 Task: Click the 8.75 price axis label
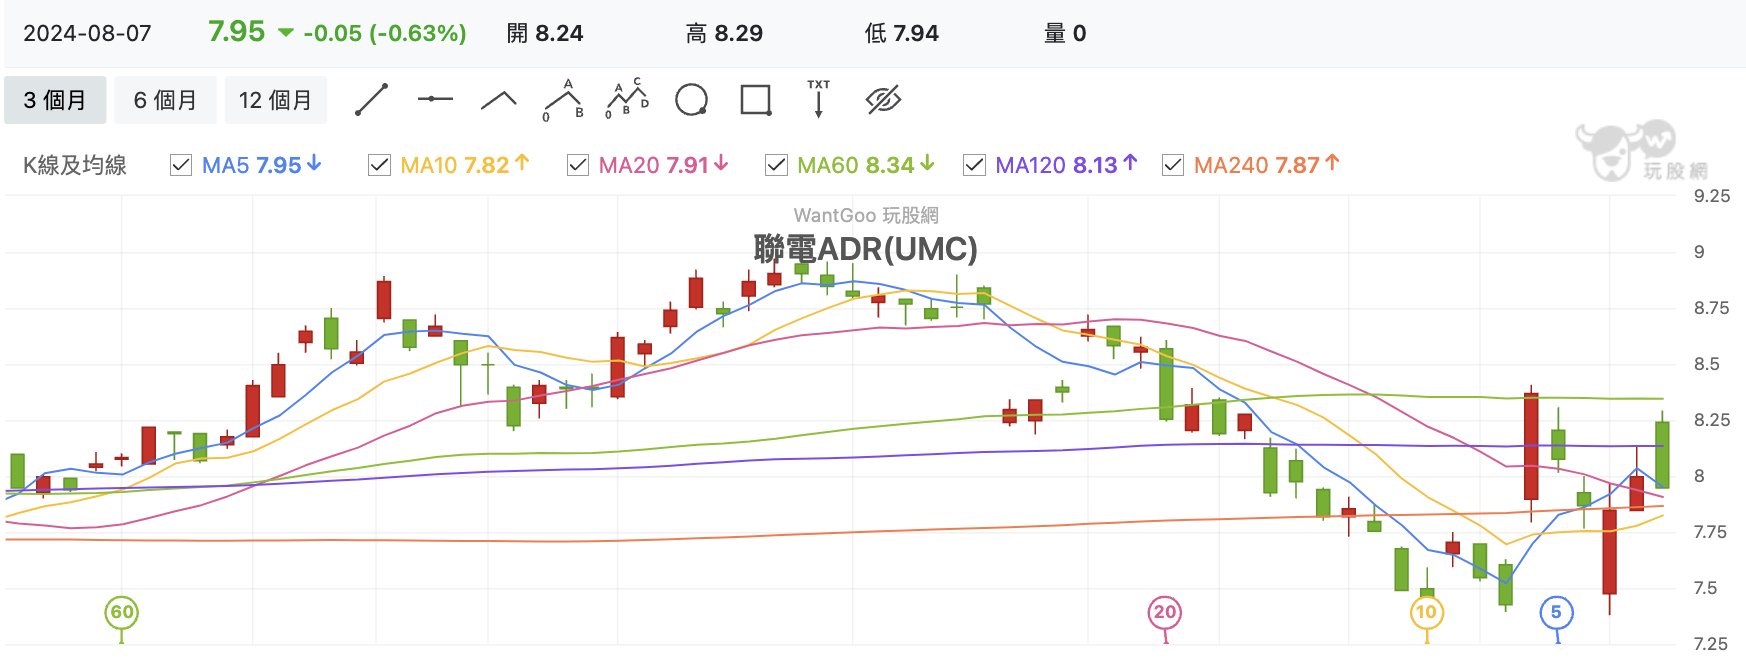(x=1711, y=308)
